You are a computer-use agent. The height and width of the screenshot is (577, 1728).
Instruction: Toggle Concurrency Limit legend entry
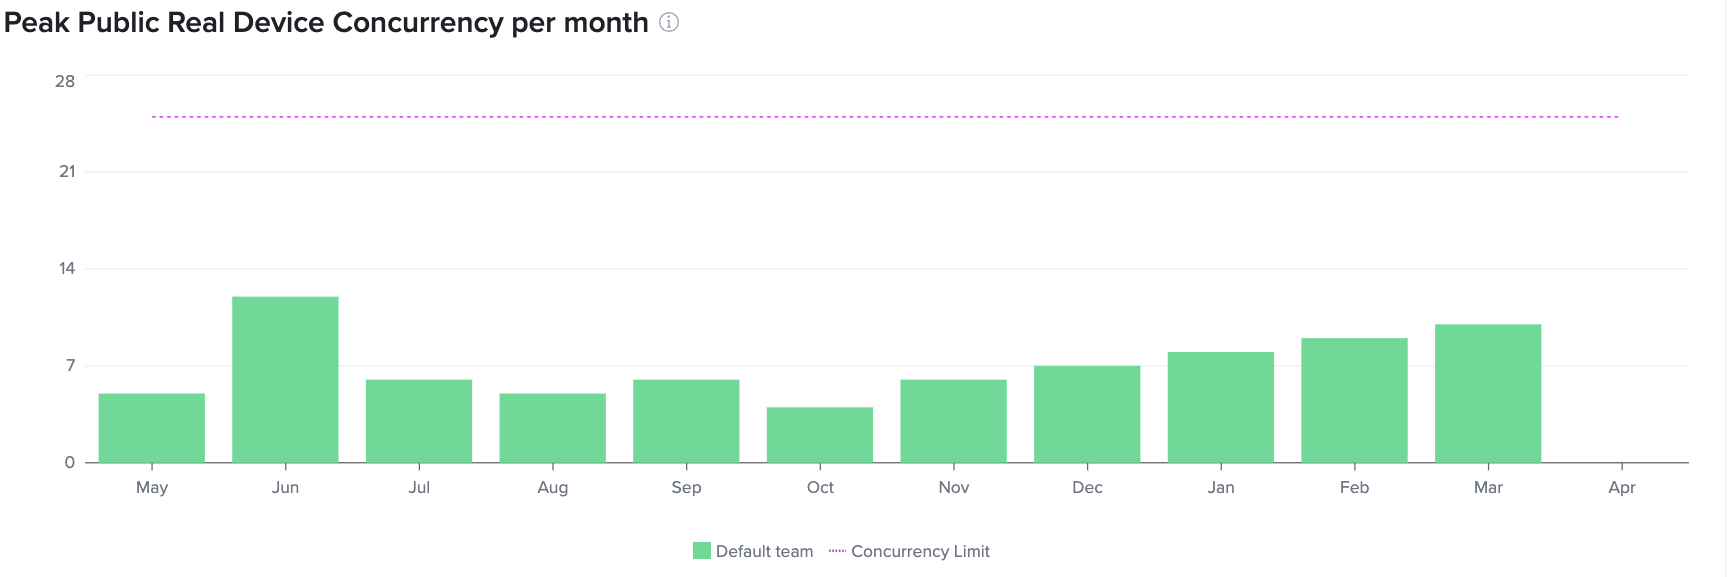pos(920,551)
